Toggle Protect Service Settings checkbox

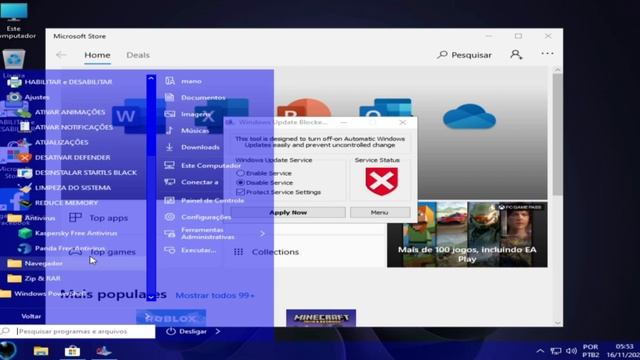point(240,192)
